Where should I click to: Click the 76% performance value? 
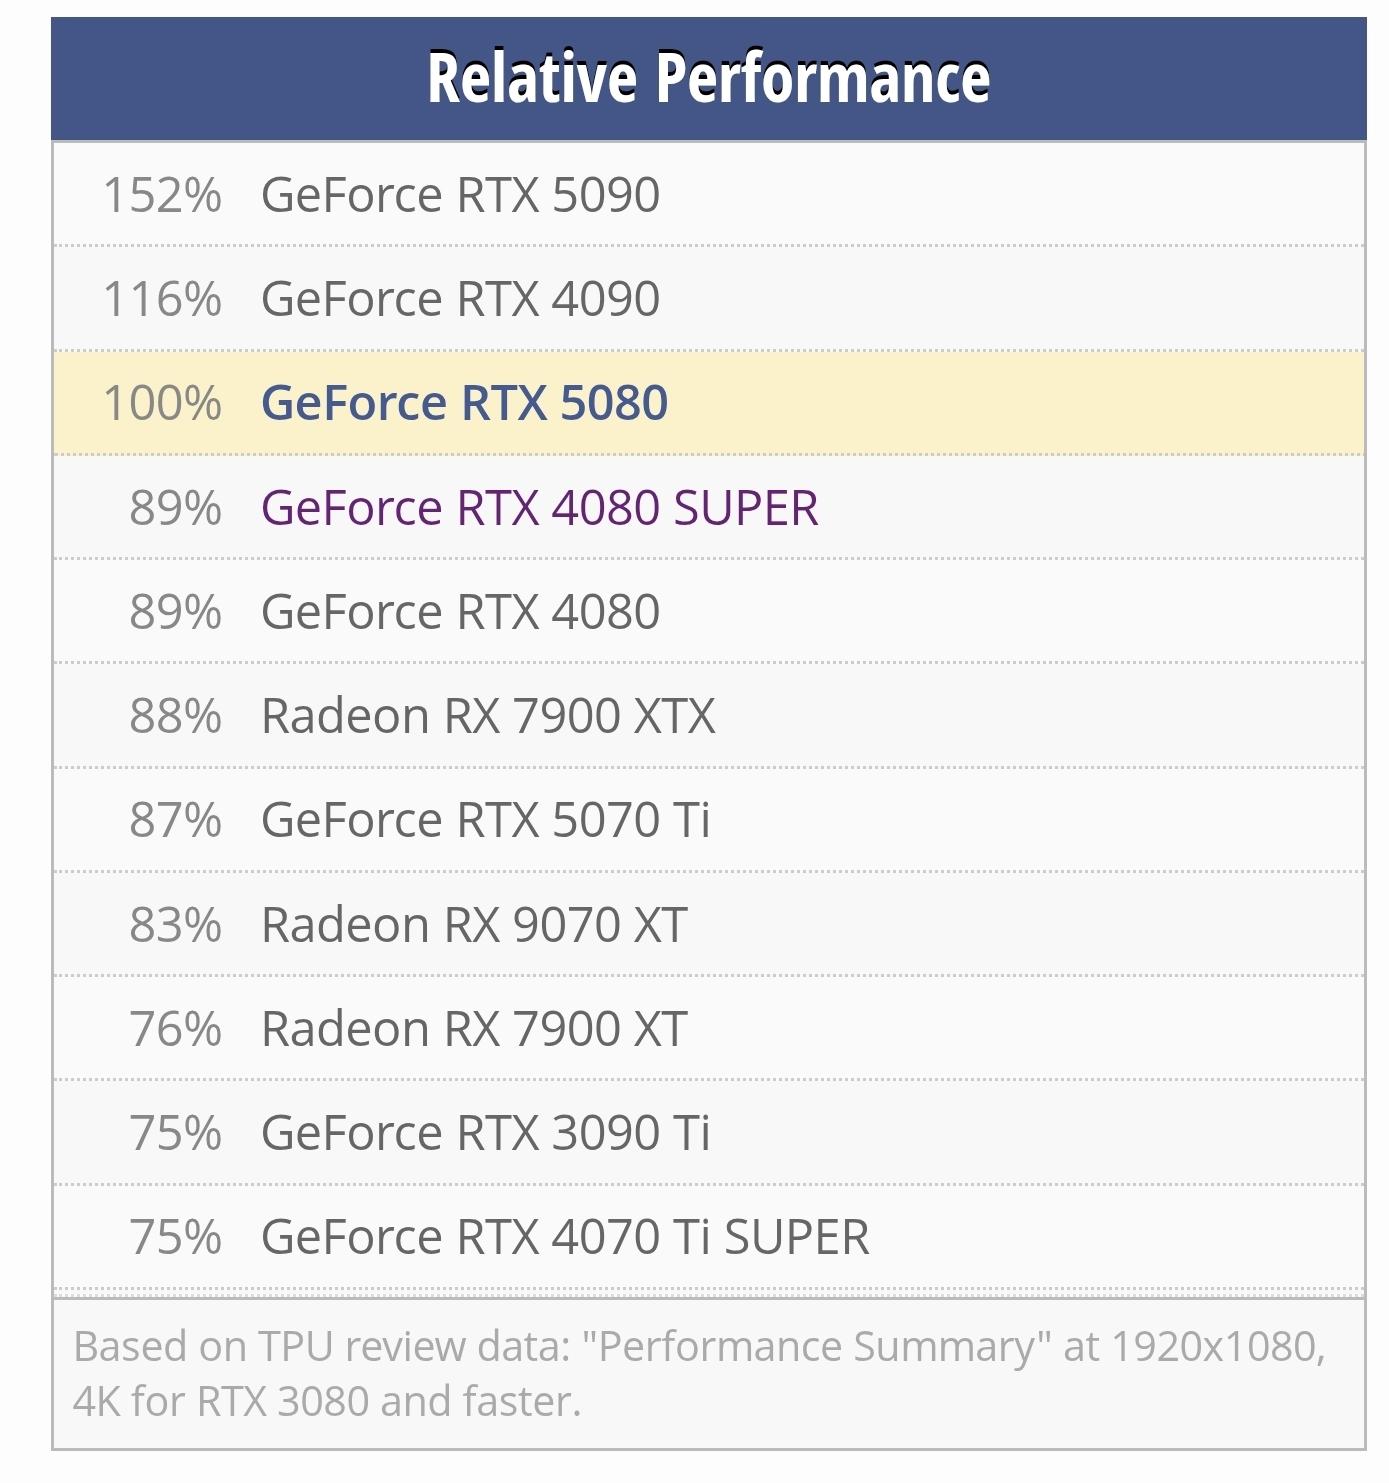[x=175, y=1029]
